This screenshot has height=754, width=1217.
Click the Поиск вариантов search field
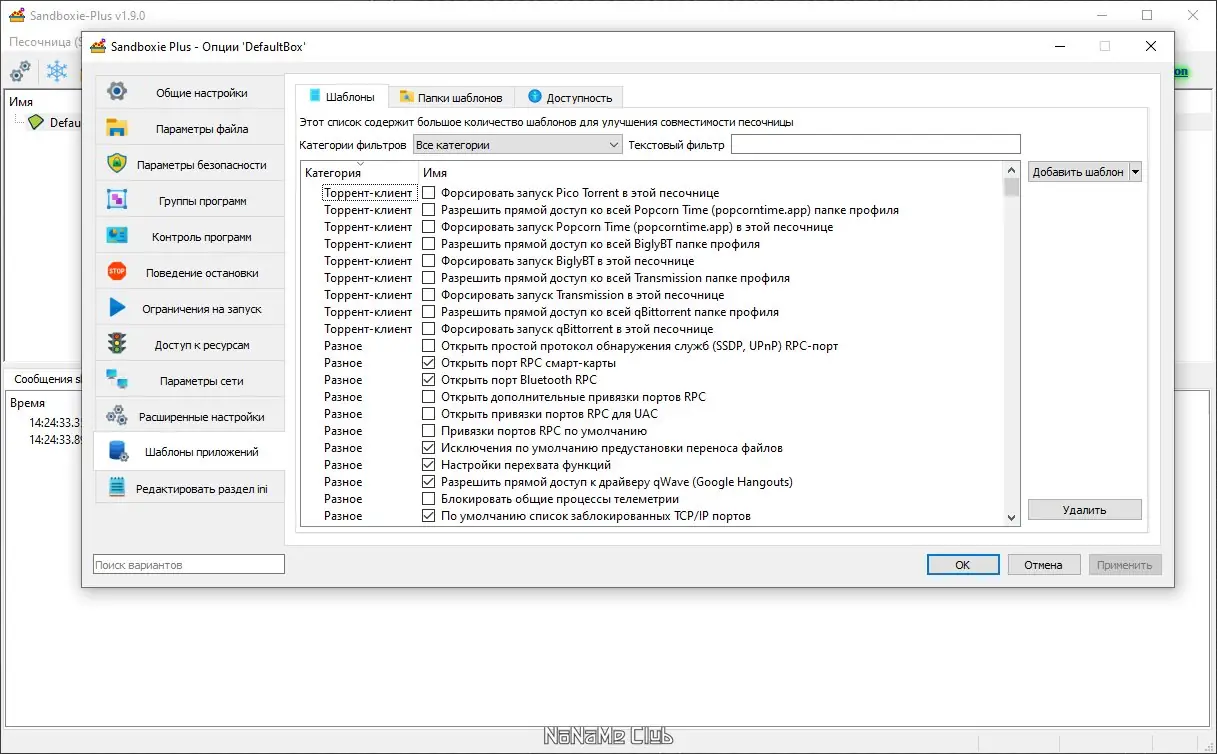(188, 565)
